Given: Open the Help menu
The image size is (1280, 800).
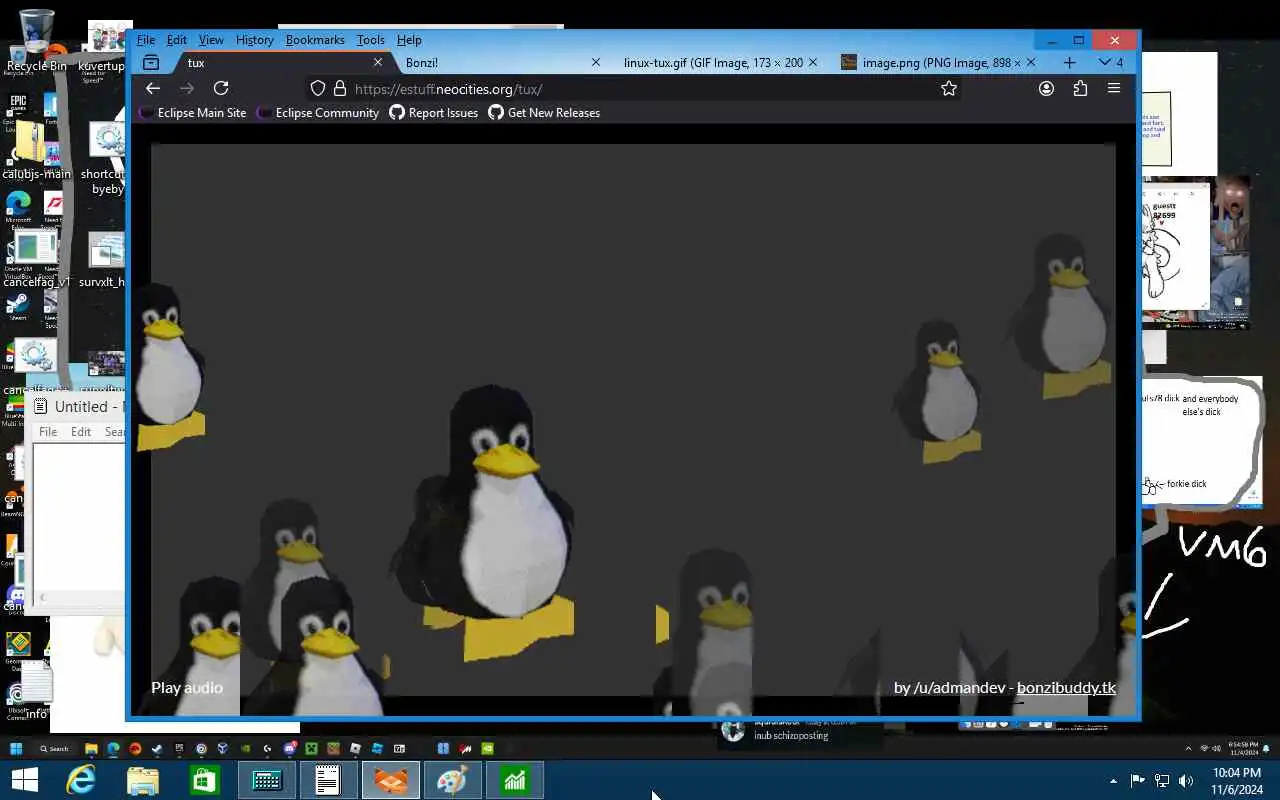Looking at the screenshot, I should coord(409,40).
